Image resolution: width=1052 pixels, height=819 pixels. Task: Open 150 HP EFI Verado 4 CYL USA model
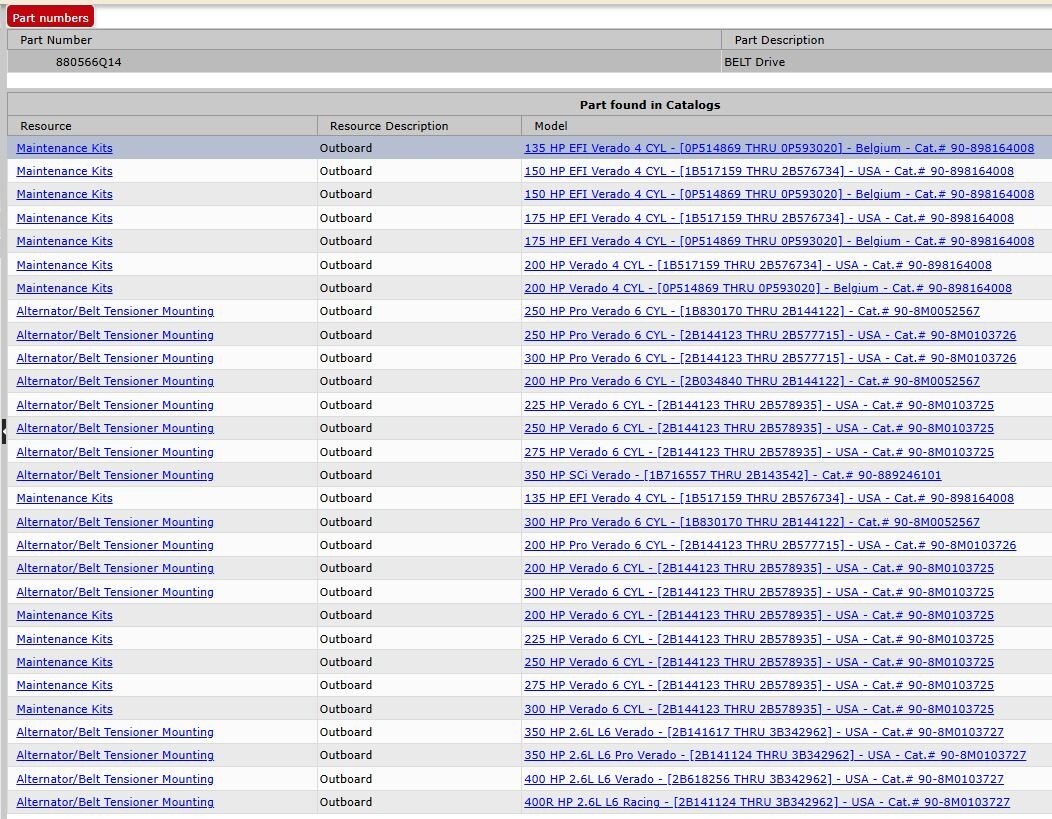tap(769, 170)
